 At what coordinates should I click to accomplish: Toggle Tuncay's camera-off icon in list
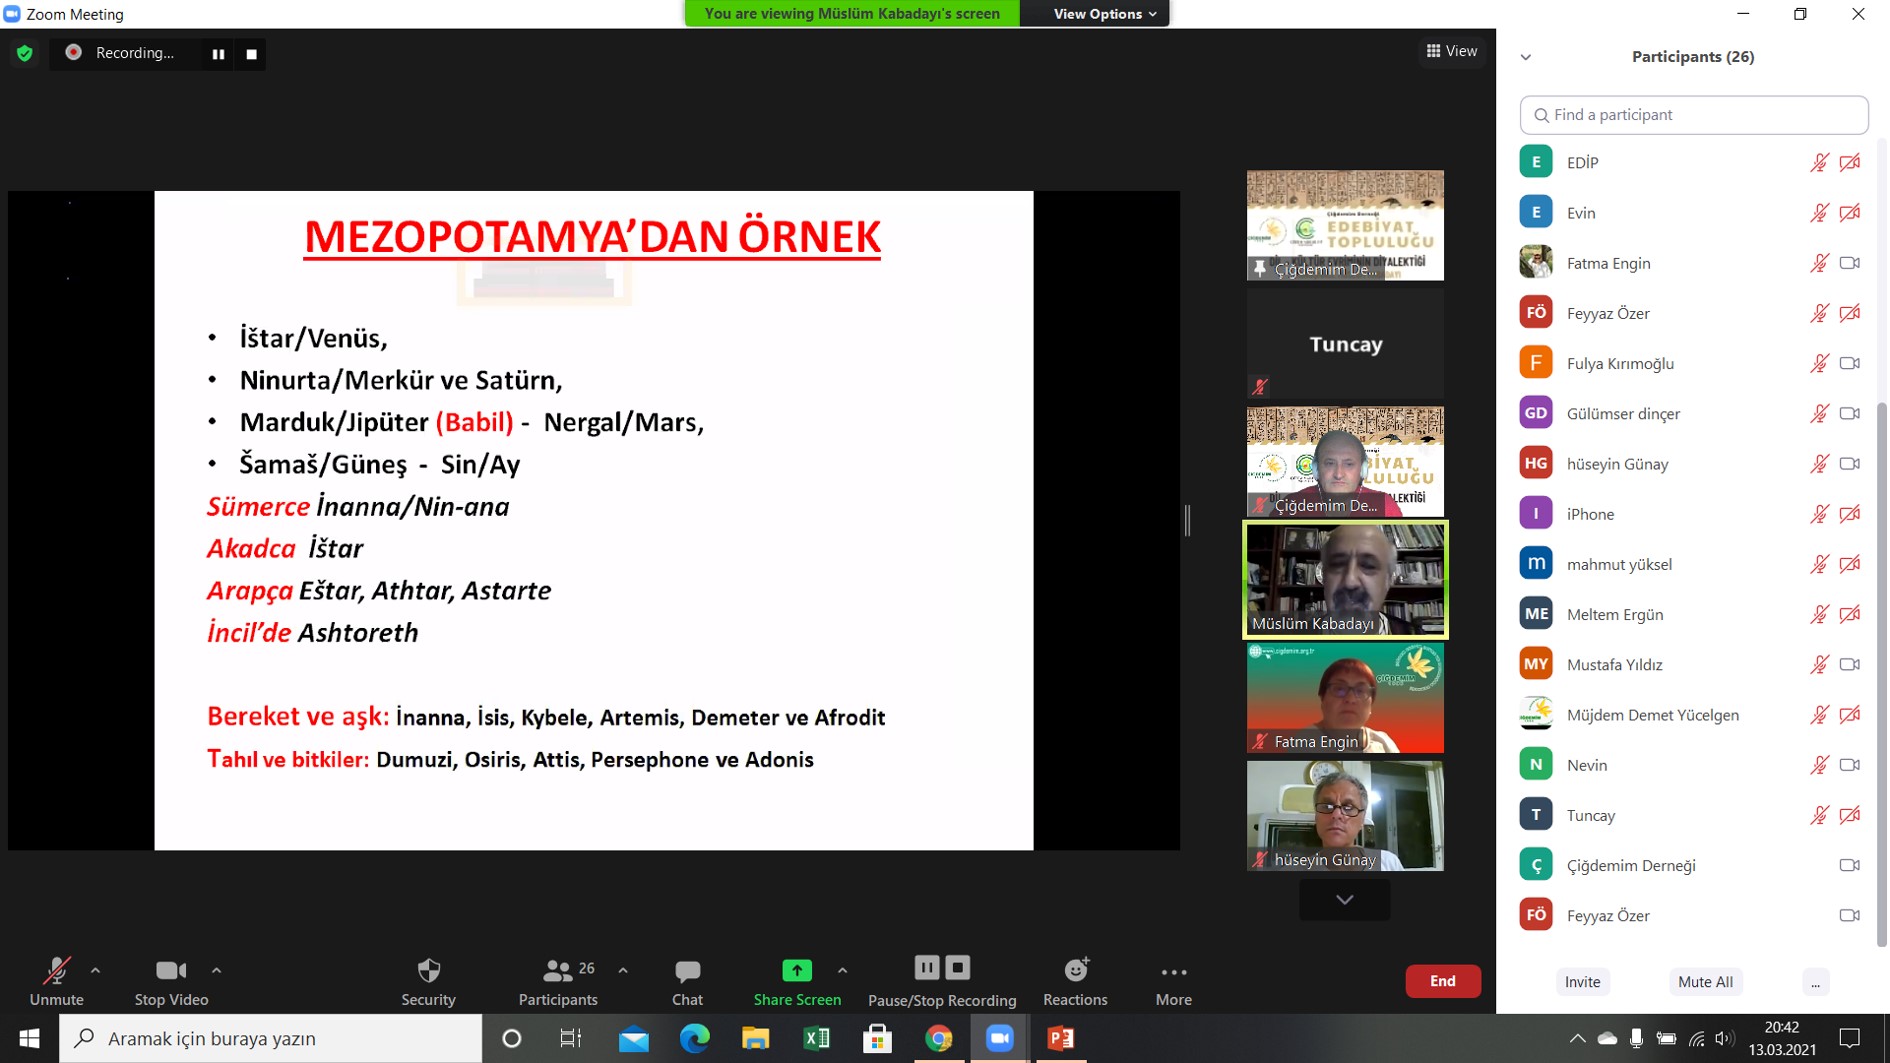coord(1850,815)
